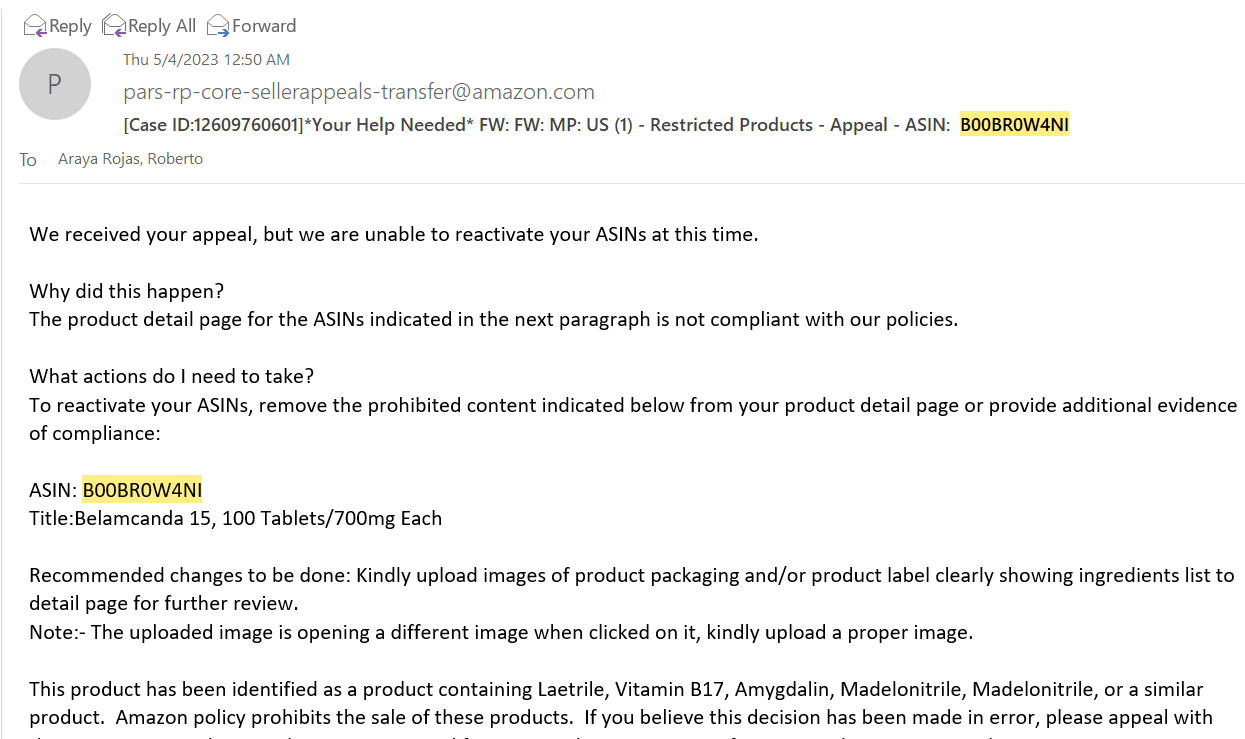
Task: Select the Reply button label
Action: coord(70,26)
